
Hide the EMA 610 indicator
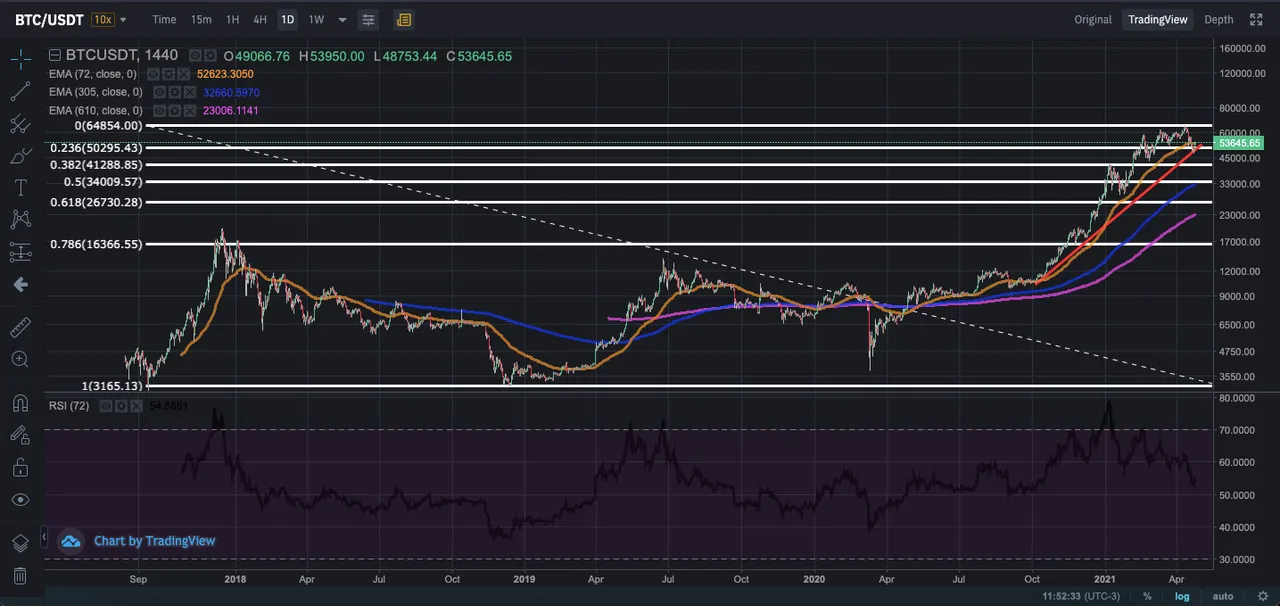click(x=160, y=110)
